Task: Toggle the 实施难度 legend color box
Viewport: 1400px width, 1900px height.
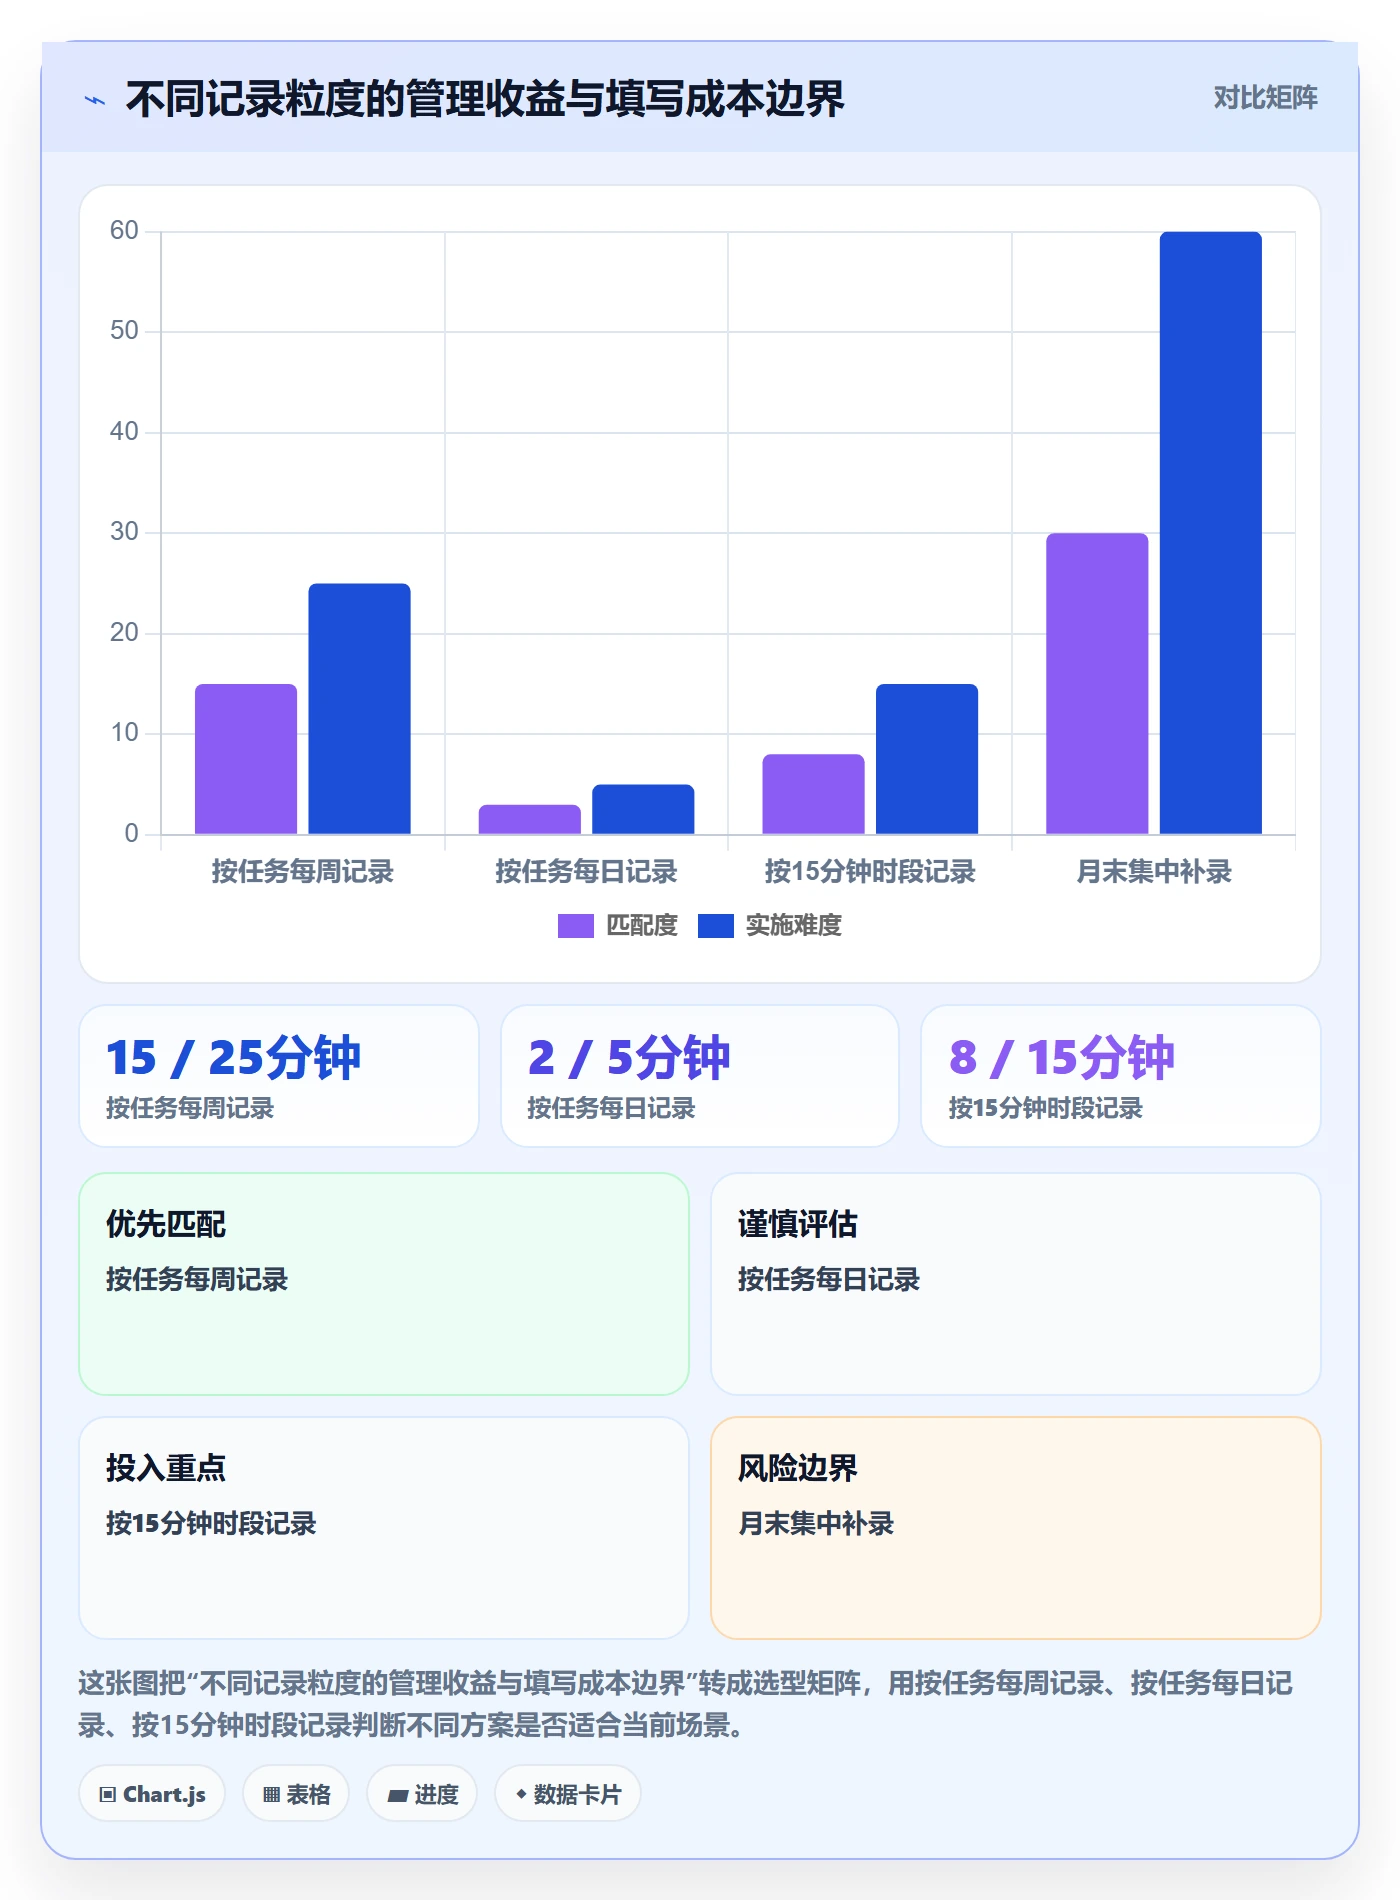Action: (x=715, y=926)
